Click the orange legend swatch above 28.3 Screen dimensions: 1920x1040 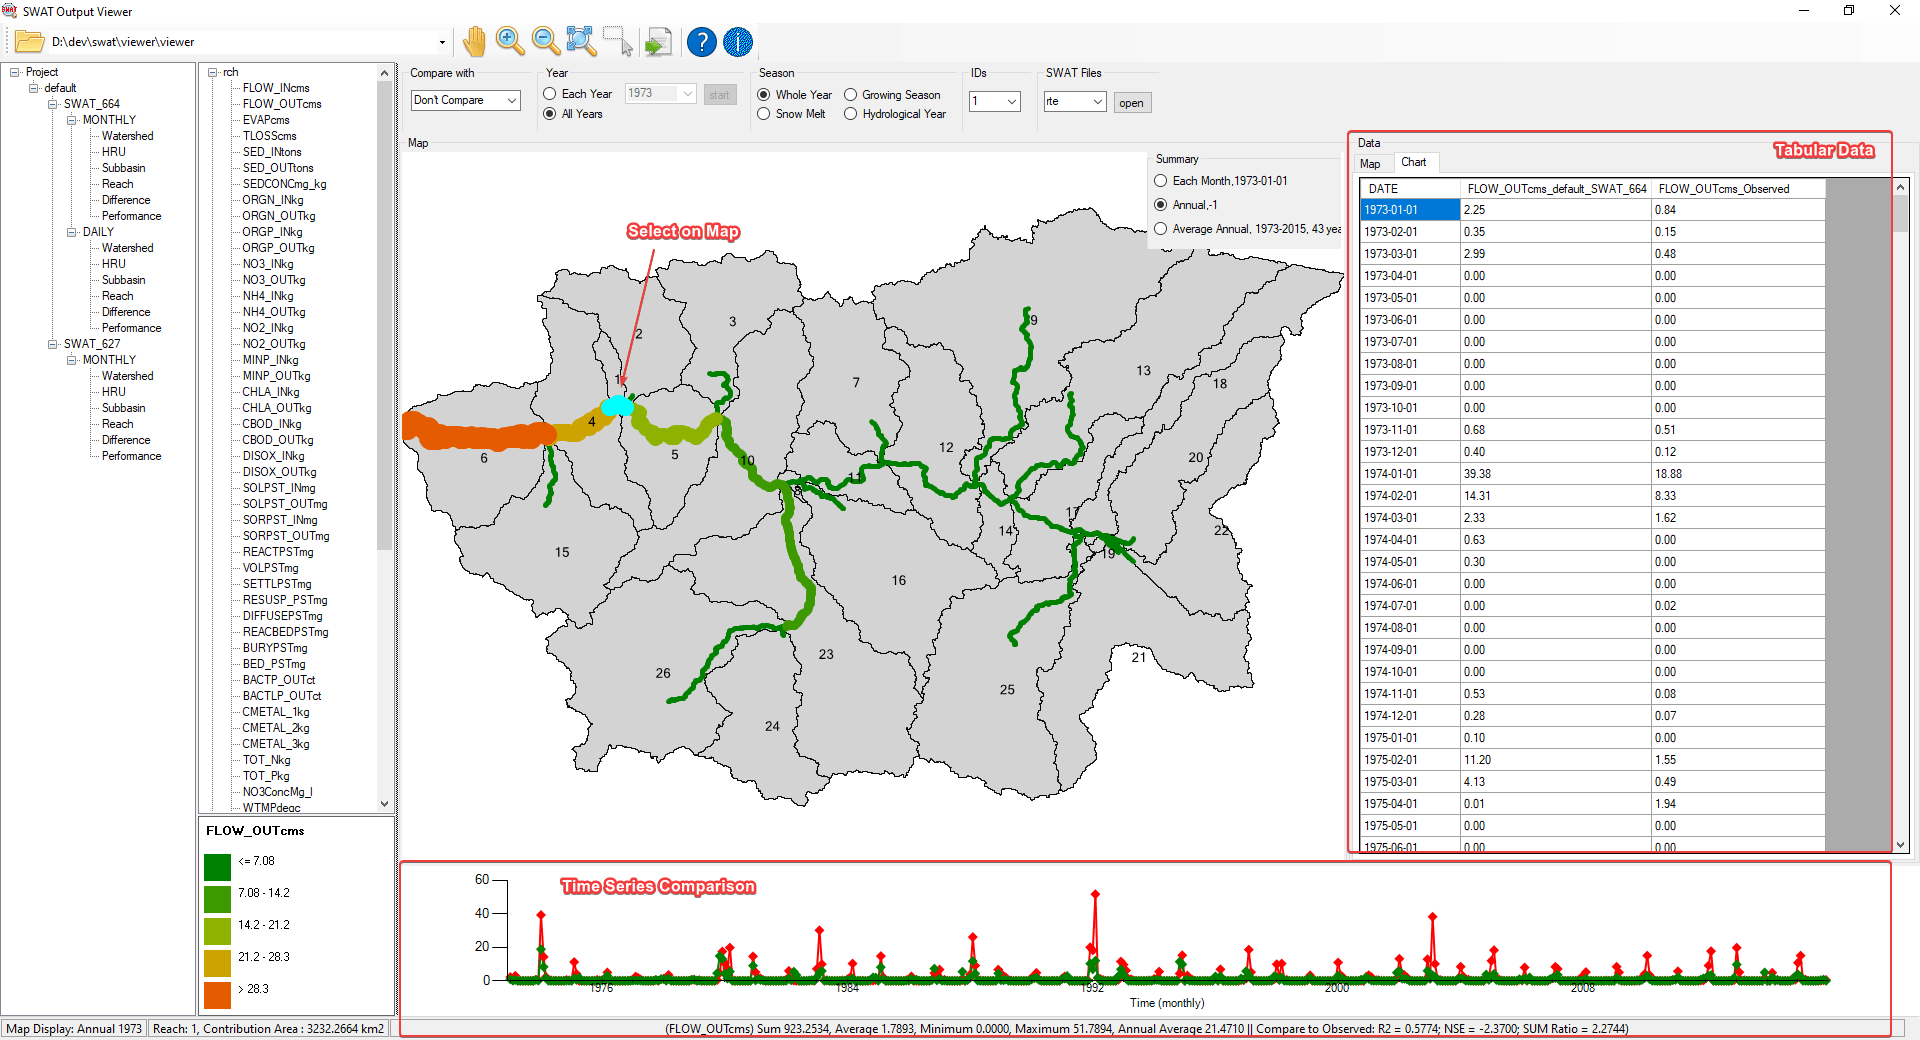218,995
